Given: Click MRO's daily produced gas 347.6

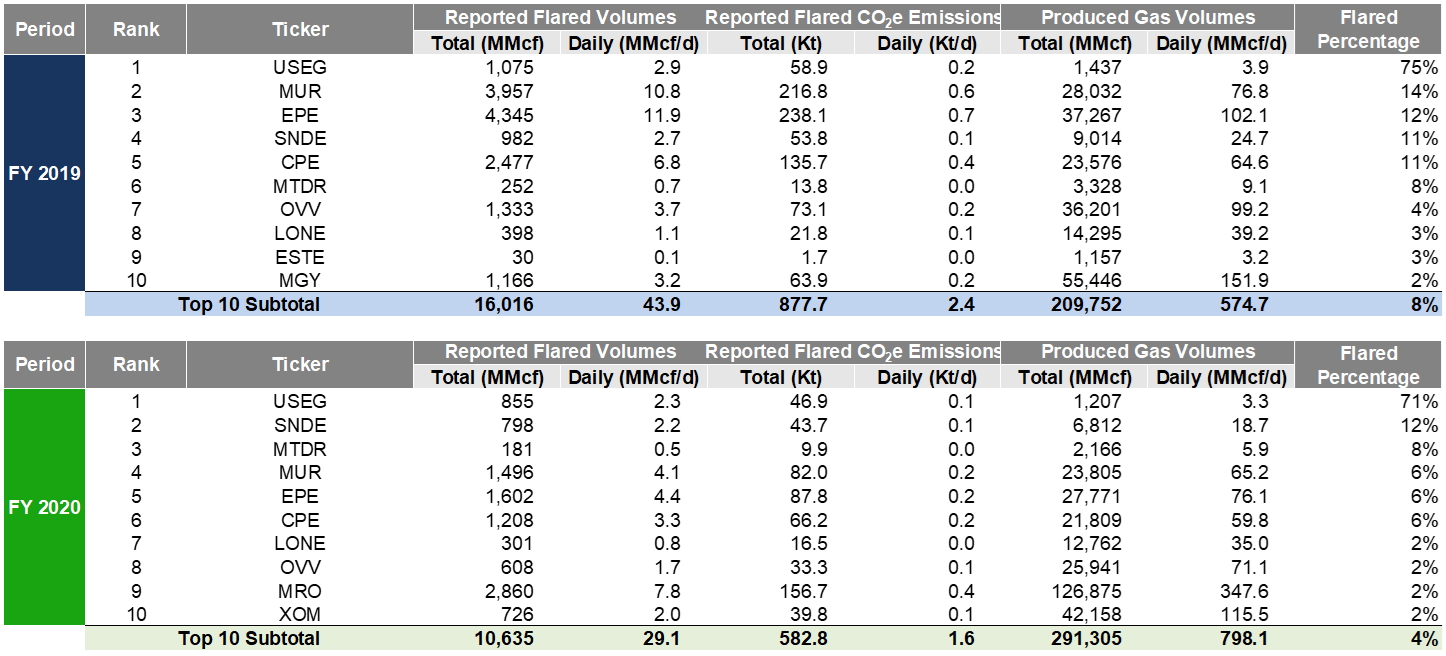Looking at the screenshot, I should click(1246, 591).
